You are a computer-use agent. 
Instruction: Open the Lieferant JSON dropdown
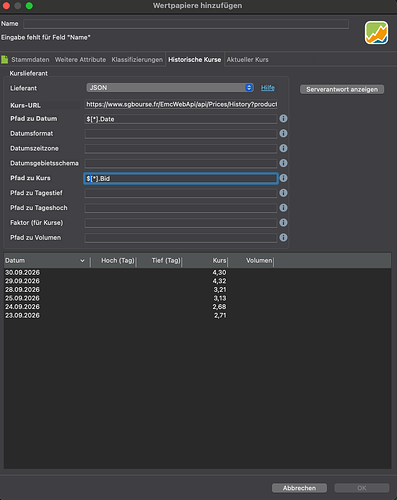point(170,88)
